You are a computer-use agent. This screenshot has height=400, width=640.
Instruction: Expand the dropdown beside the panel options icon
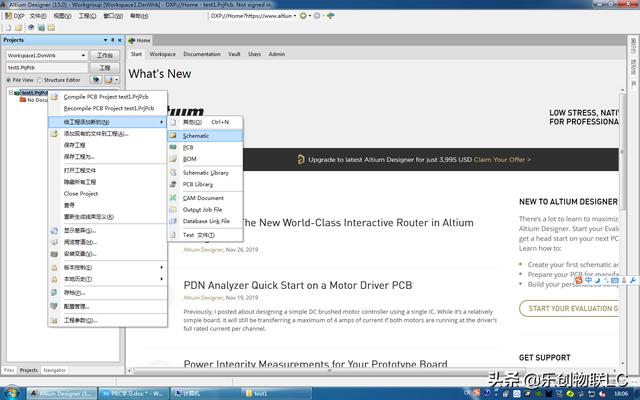[x=117, y=80]
